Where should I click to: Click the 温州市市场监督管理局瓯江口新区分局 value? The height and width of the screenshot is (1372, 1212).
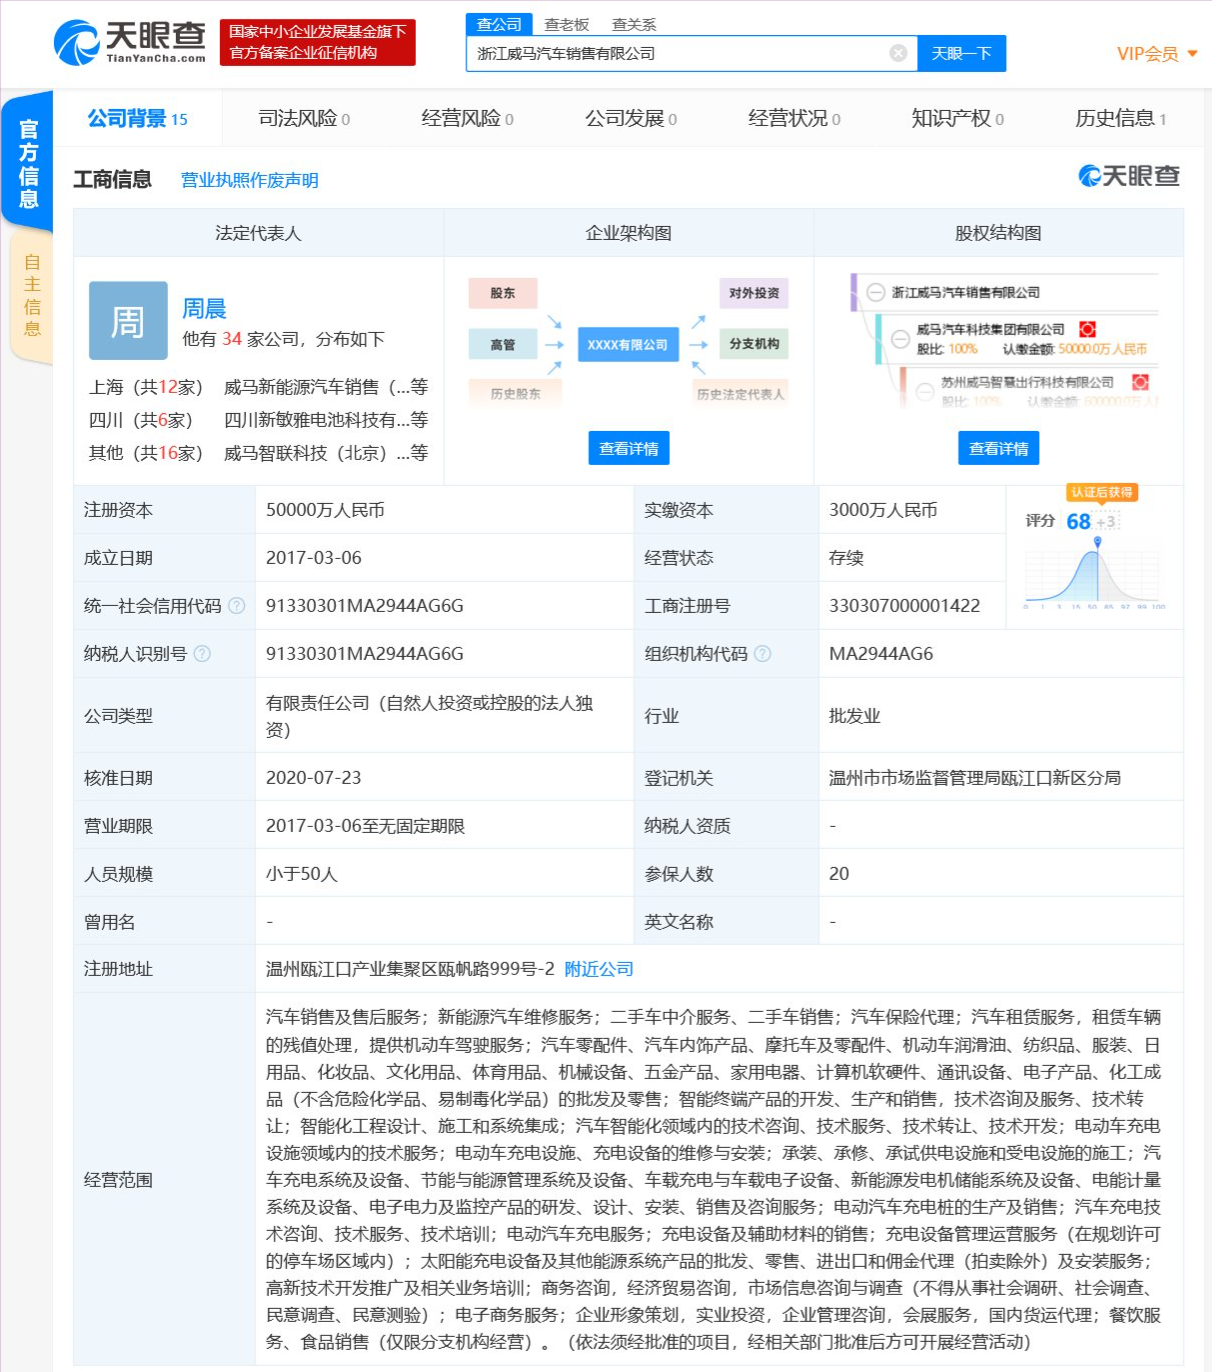(x=975, y=778)
